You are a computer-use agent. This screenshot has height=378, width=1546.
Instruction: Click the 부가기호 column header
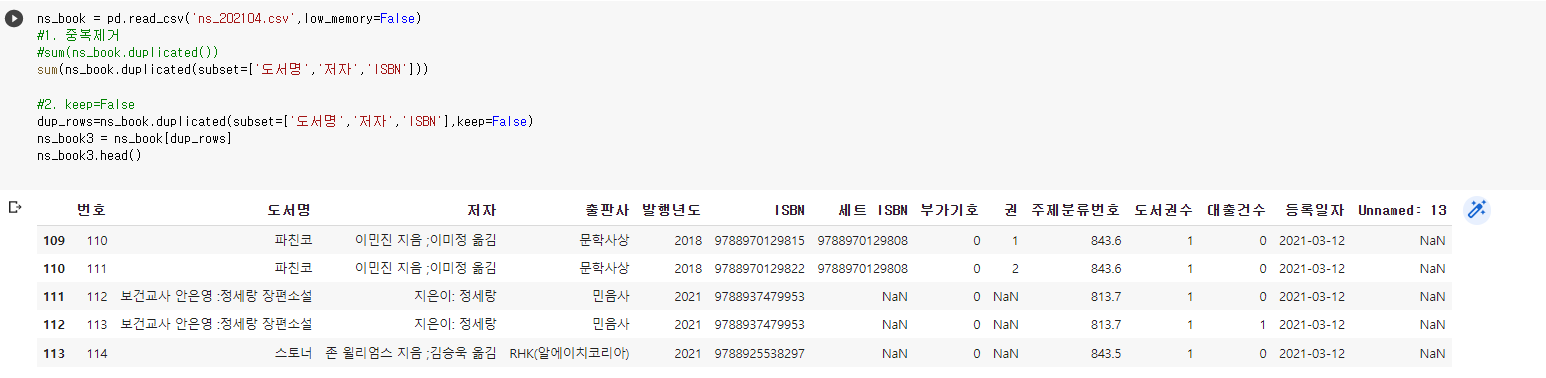[950, 210]
